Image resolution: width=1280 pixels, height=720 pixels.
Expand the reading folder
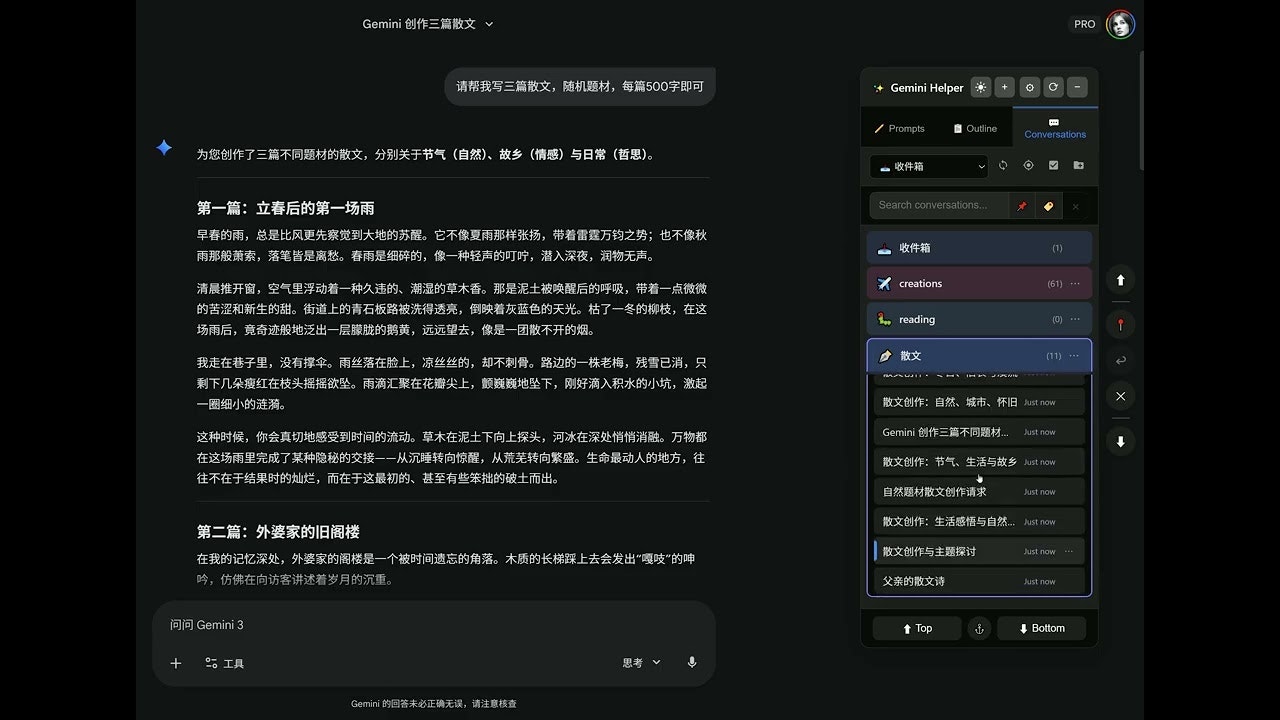coord(979,320)
